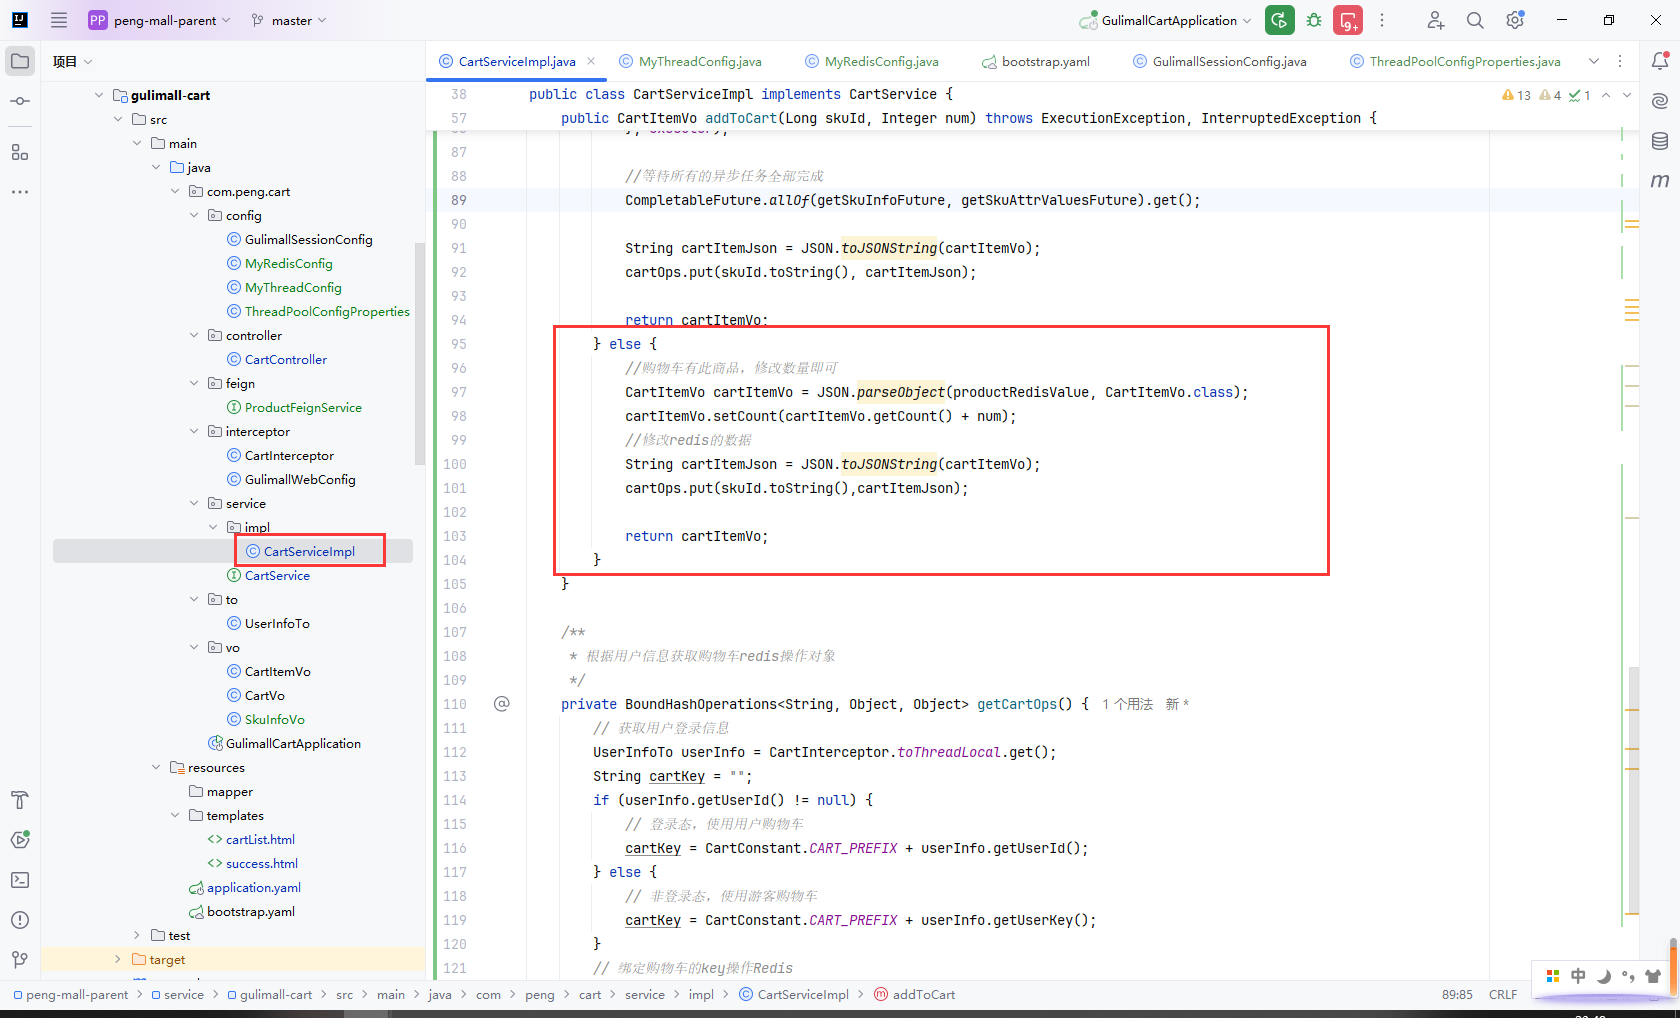Screen dimensions: 1680x1018
Task: Open the main hamburger menu
Action: click(59, 20)
